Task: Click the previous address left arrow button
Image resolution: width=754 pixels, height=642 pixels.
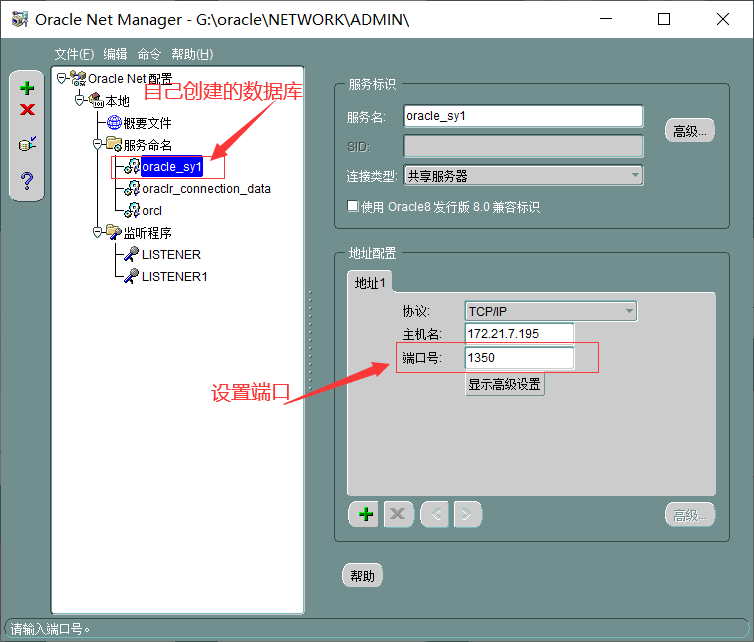Action: pos(435,514)
